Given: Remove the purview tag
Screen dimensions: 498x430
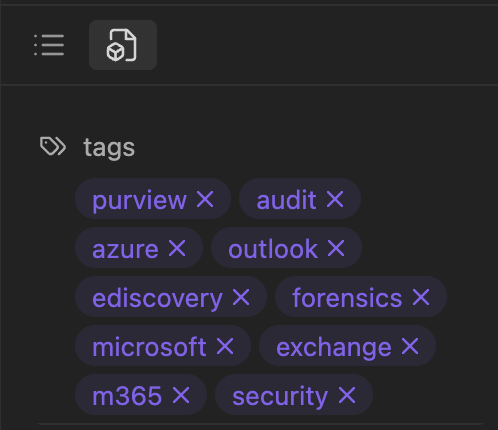Looking at the screenshot, I should (205, 199).
